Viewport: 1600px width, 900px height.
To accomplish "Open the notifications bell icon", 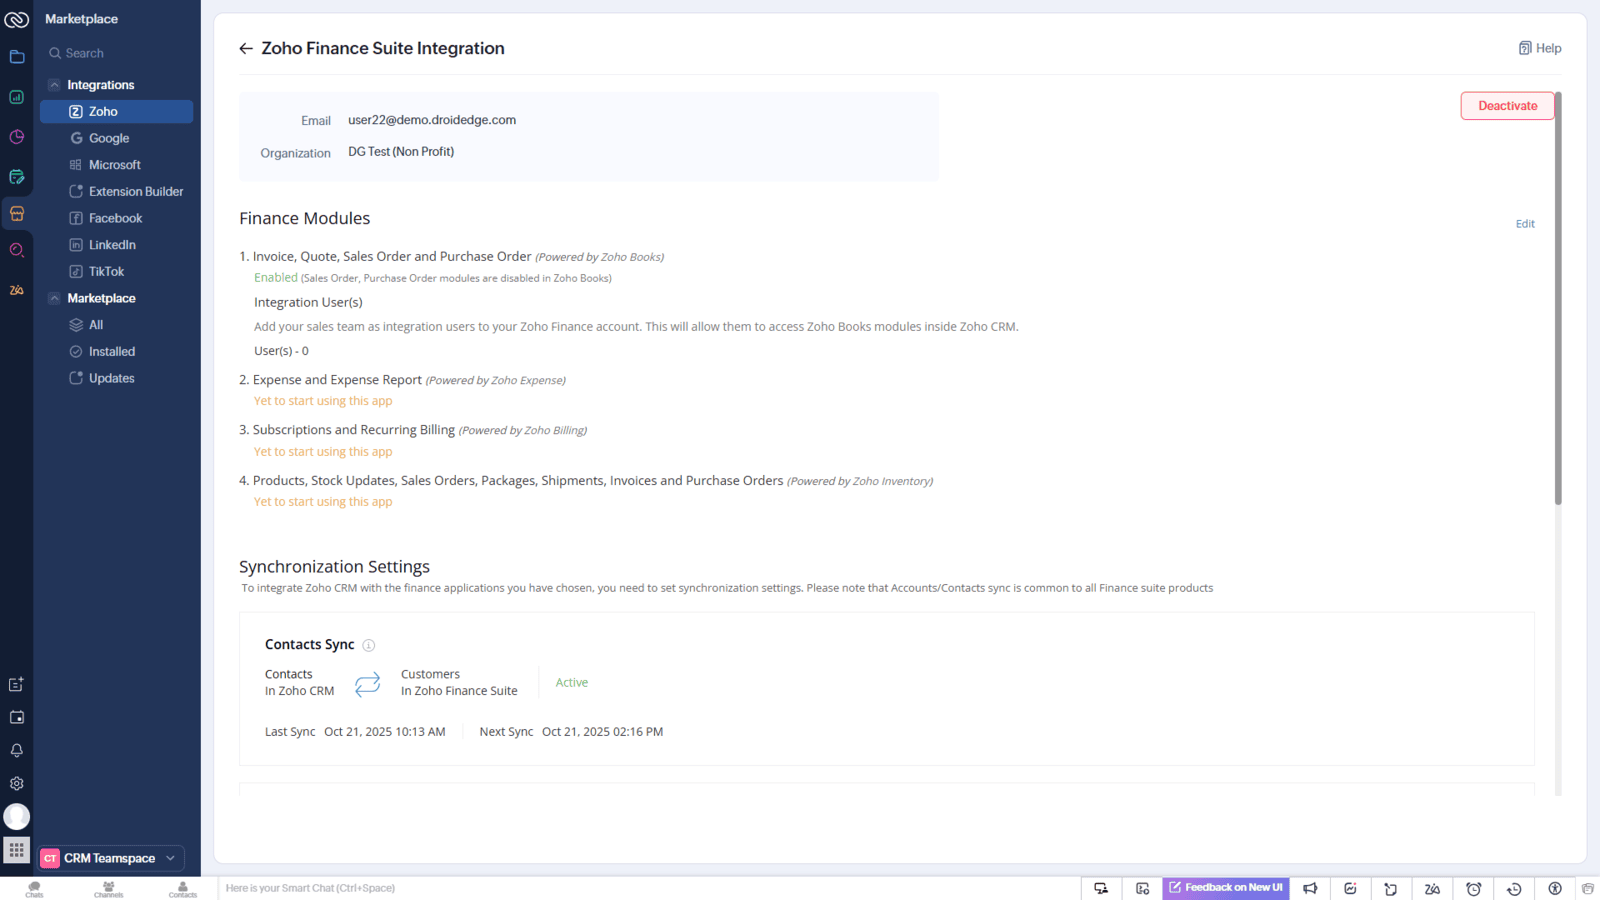I will tap(17, 750).
